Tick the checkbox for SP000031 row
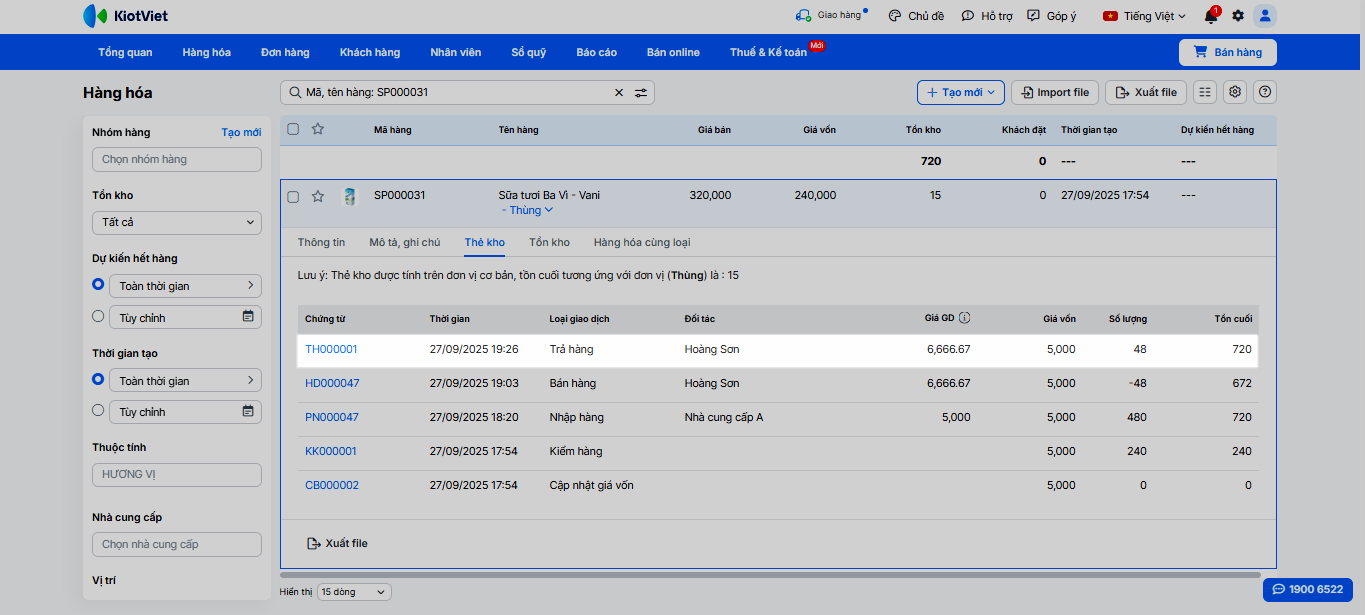This screenshot has width=1365, height=615. point(293,196)
